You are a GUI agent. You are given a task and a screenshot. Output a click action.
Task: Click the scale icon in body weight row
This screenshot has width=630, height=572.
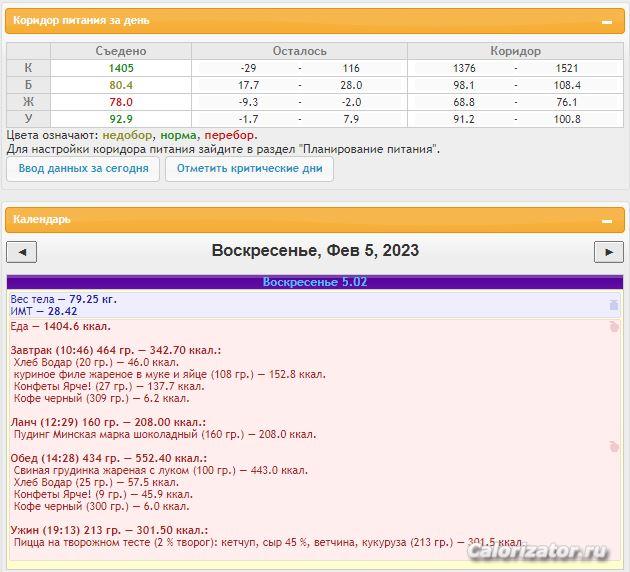pos(614,304)
